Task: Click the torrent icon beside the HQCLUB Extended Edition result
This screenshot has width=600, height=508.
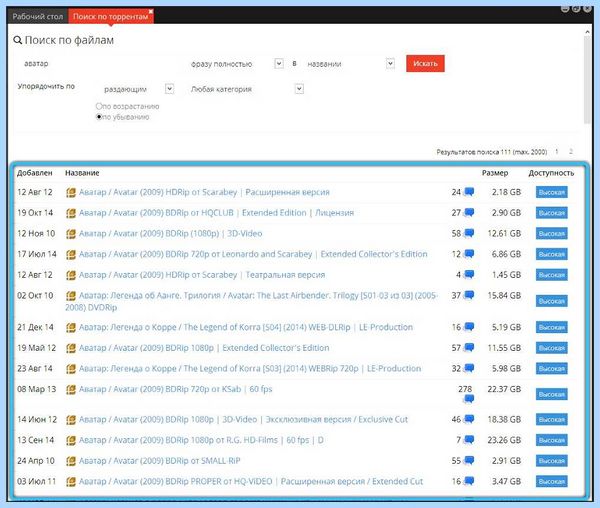Action: (71, 213)
